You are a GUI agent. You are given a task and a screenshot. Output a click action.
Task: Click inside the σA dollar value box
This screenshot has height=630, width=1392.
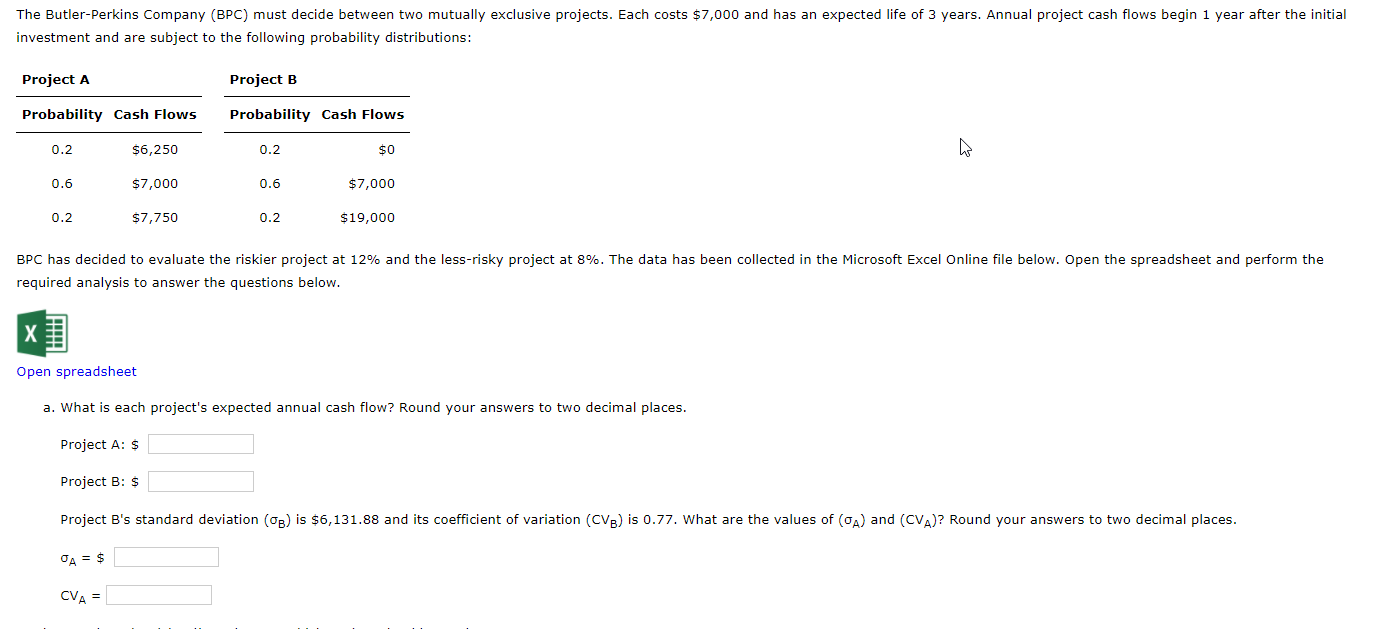[166, 557]
